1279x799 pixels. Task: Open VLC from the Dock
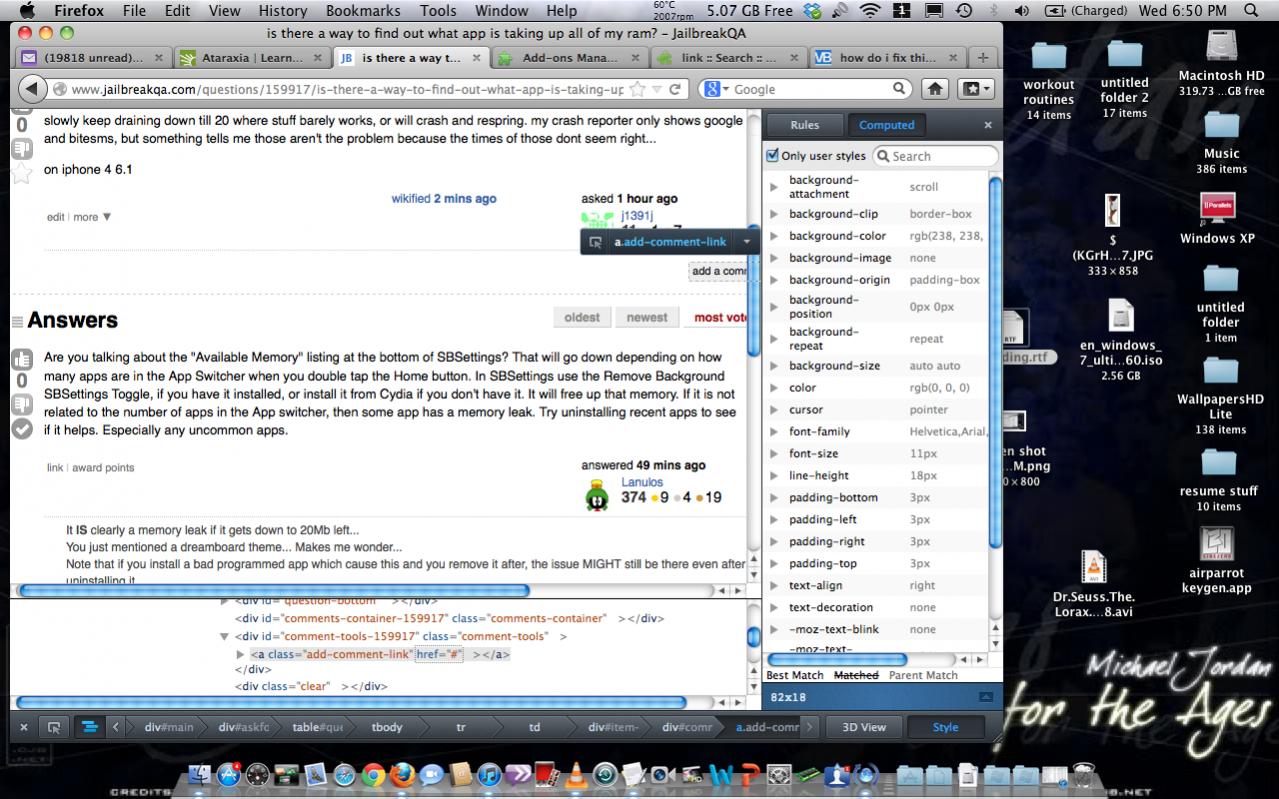575,776
